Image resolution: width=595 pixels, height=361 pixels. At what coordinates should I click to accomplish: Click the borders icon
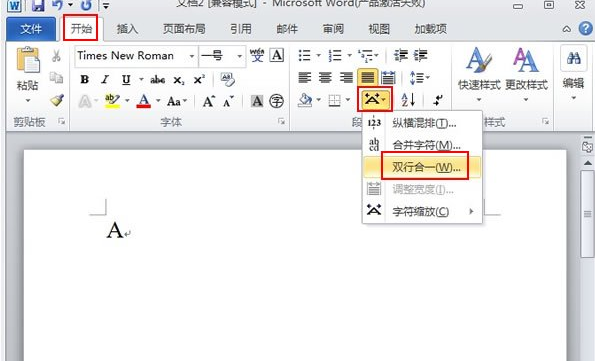tap(334, 101)
